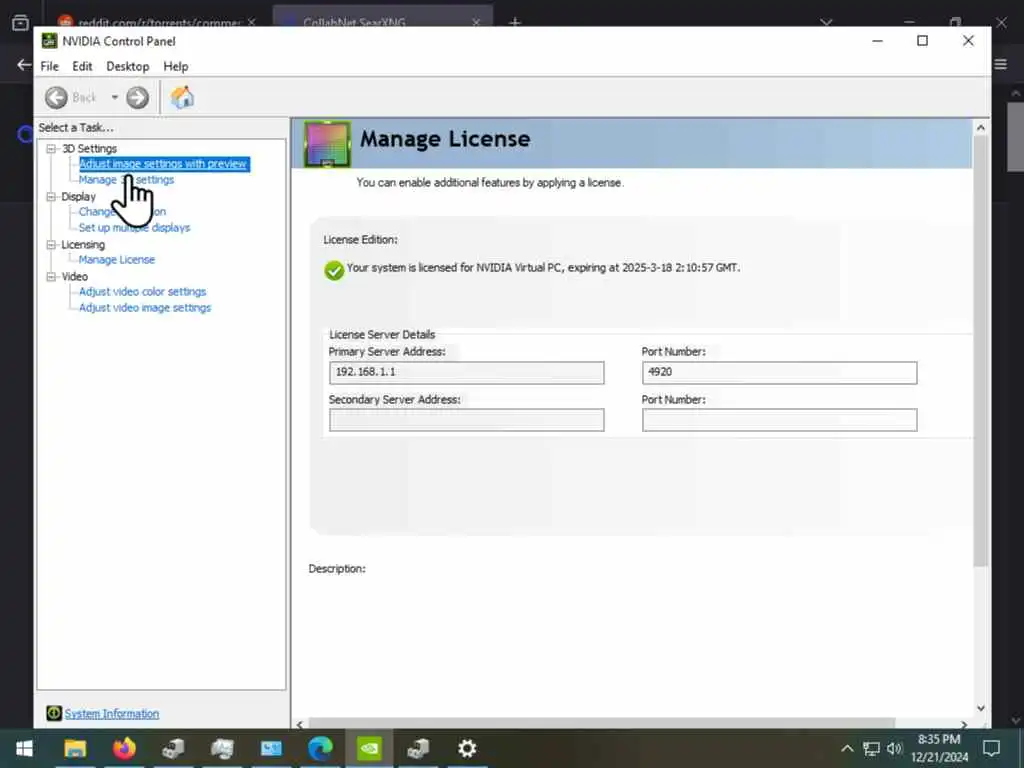Screen dimensions: 1024x768
Task: Open the Windows Start menu
Action: click(24, 748)
